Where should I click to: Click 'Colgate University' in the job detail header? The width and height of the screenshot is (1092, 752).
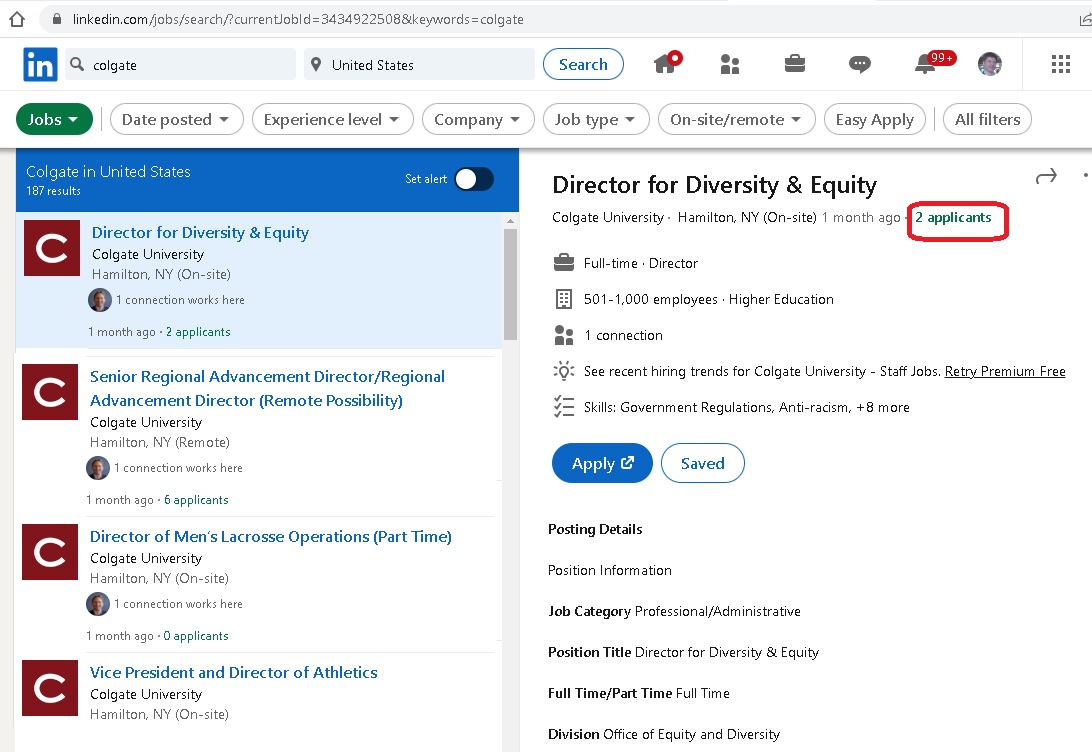tap(608, 217)
